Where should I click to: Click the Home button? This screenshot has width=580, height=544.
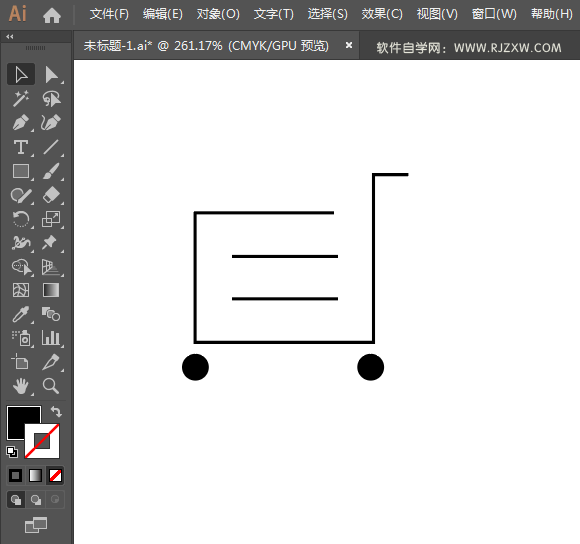52,15
